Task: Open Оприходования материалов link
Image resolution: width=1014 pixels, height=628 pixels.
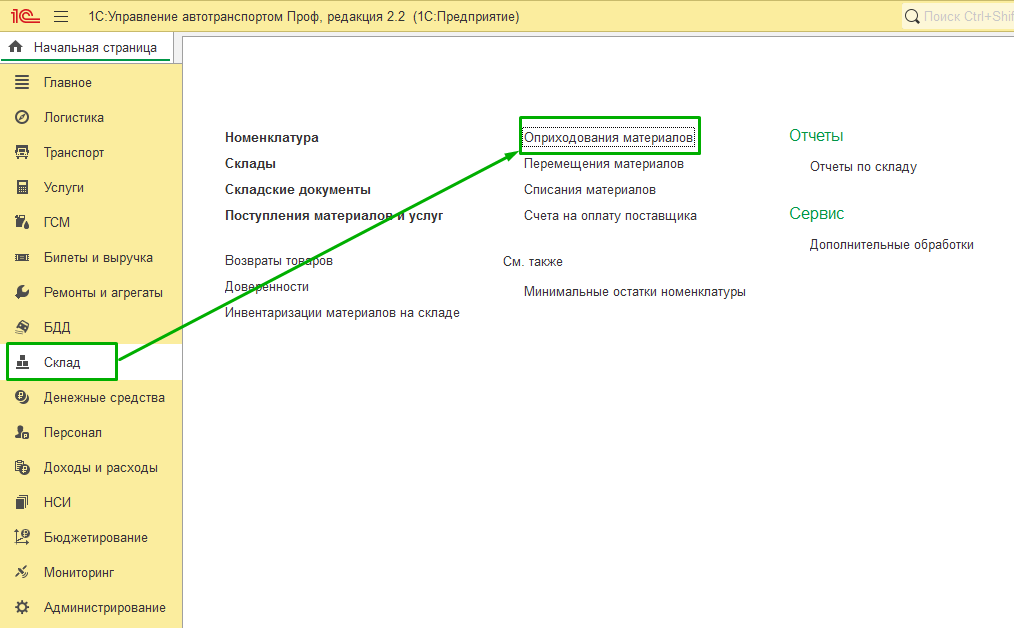Action: [x=608, y=137]
